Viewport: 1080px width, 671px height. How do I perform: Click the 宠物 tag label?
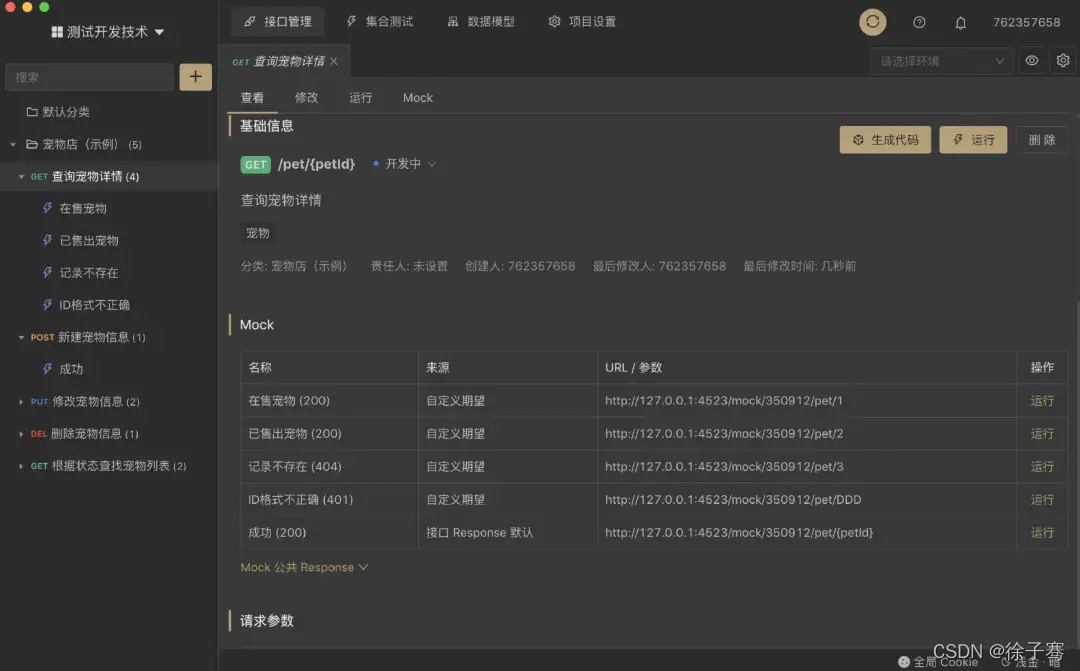point(258,233)
